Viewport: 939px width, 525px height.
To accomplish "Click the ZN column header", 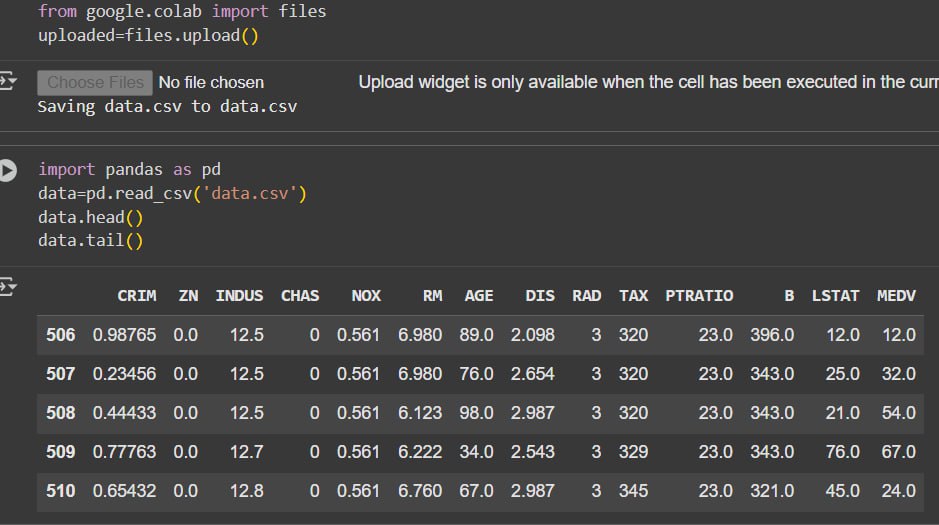I will coord(188,296).
